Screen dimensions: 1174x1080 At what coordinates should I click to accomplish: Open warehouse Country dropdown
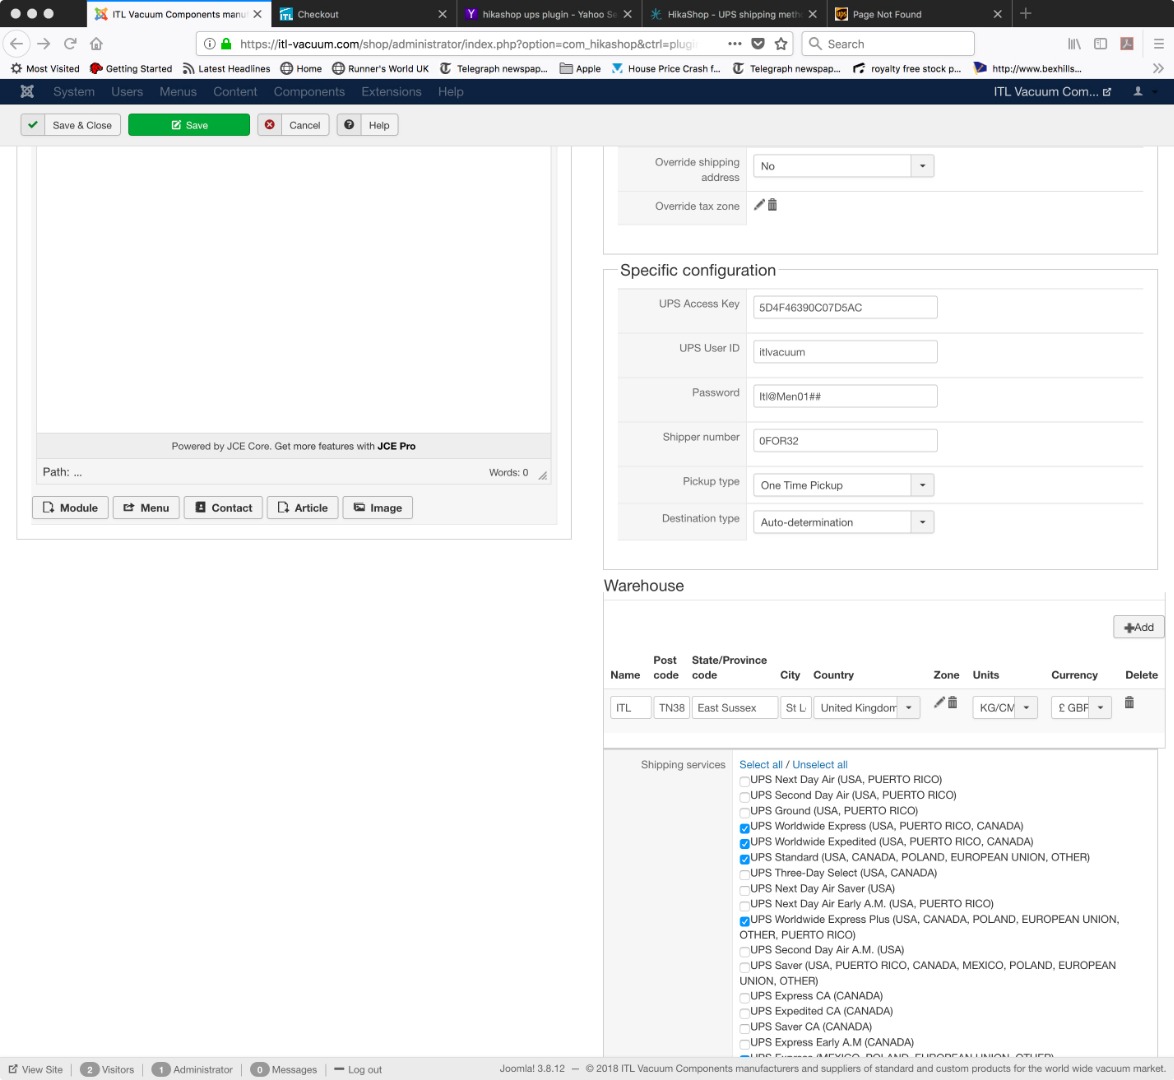coord(867,707)
